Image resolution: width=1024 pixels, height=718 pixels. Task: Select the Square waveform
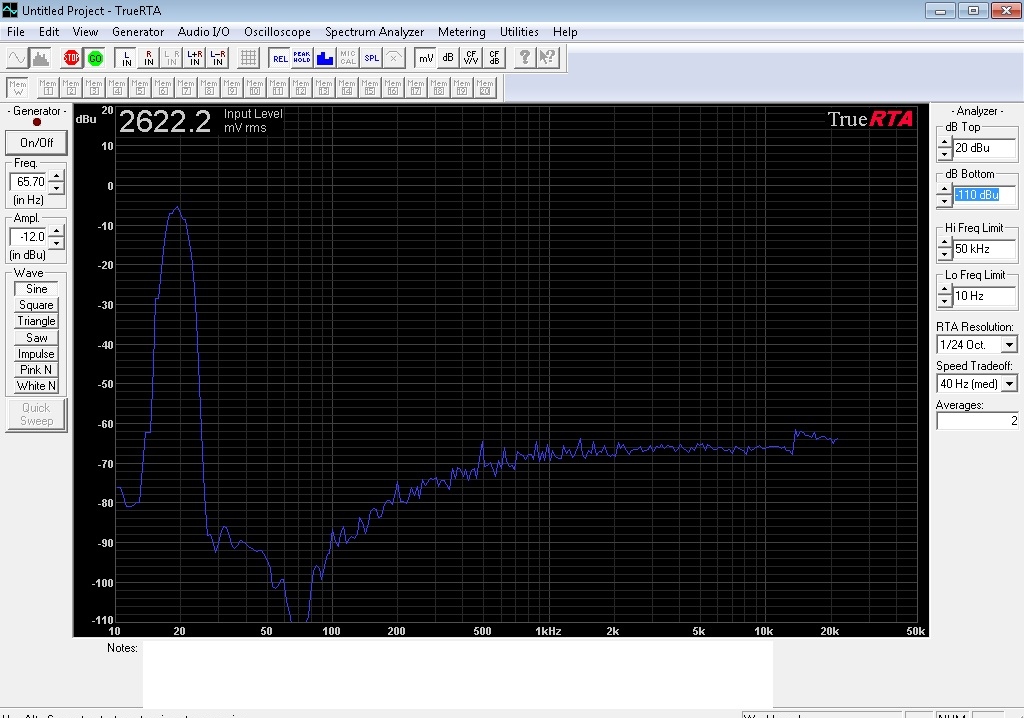36,305
